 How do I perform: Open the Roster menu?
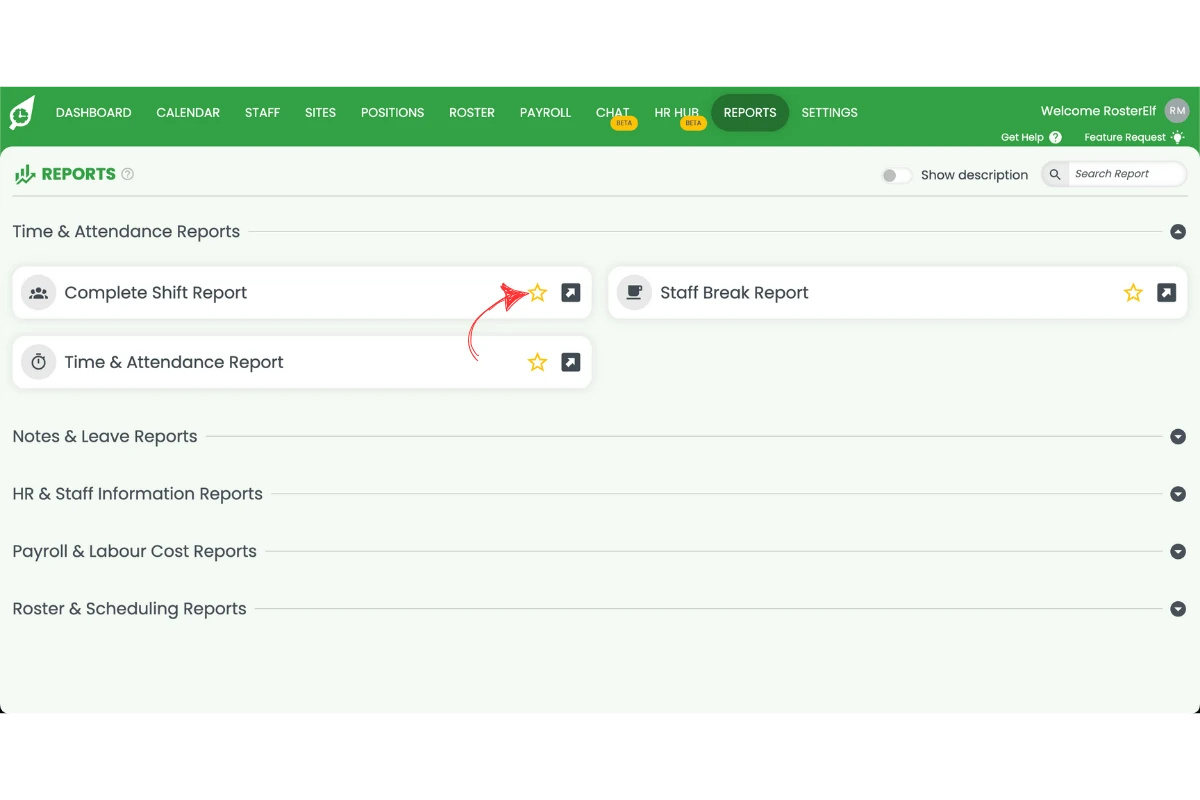point(472,113)
